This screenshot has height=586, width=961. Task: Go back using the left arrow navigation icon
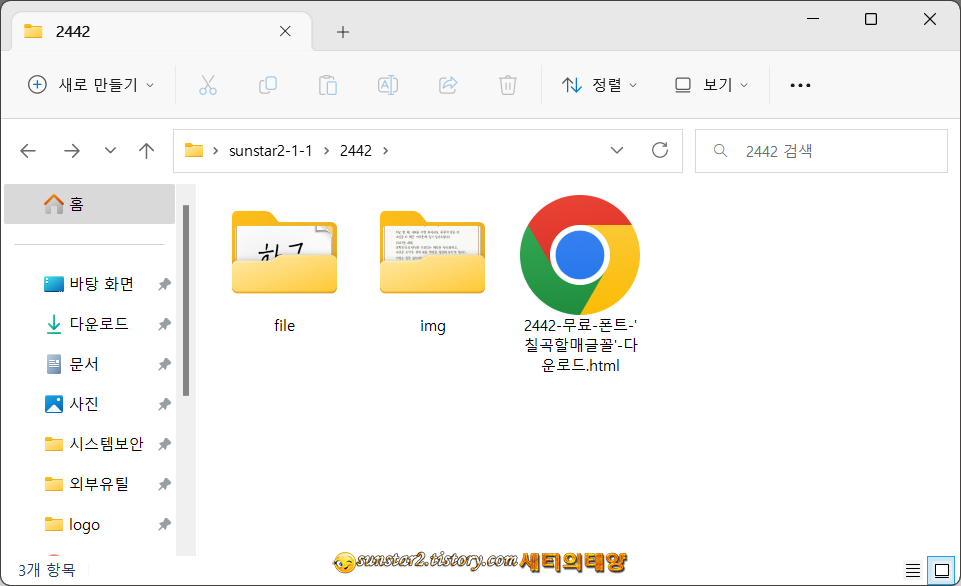click(x=27, y=150)
